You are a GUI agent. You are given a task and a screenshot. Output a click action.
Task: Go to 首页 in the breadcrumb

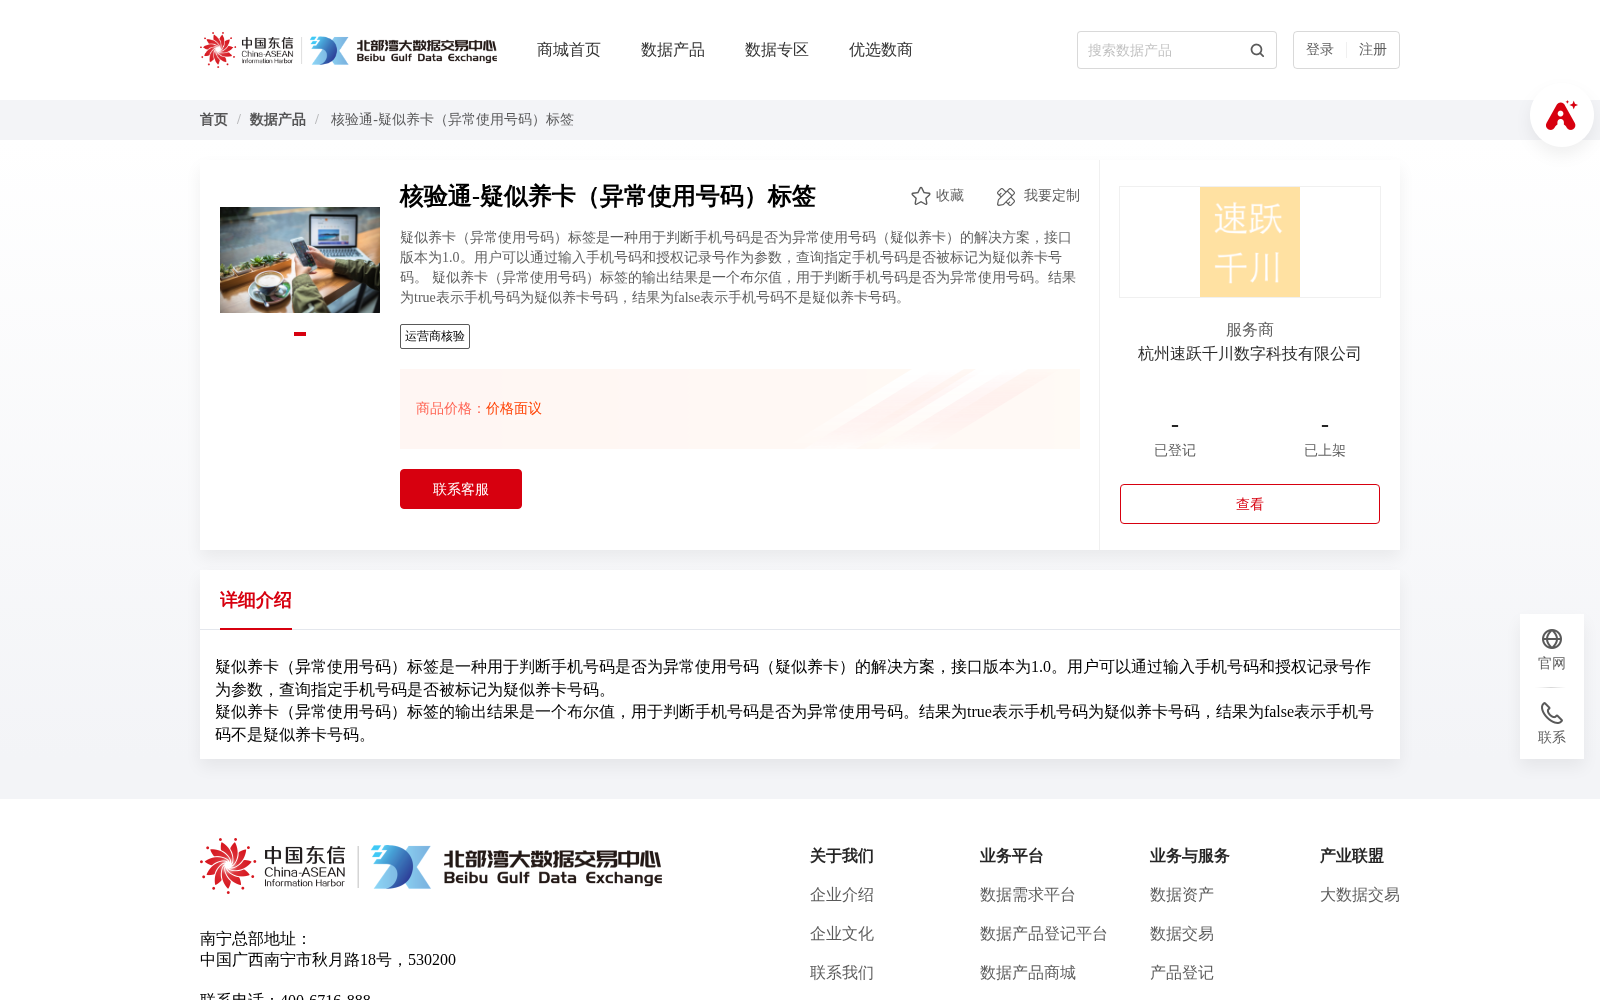click(214, 120)
